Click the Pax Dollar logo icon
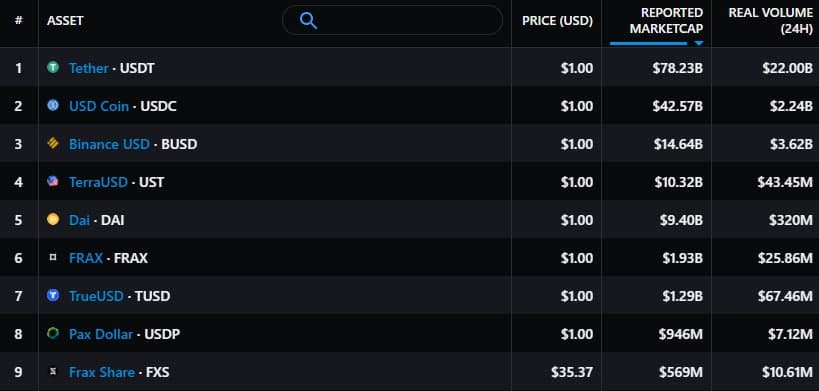Image resolution: width=819 pixels, height=391 pixels. point(53,334)
